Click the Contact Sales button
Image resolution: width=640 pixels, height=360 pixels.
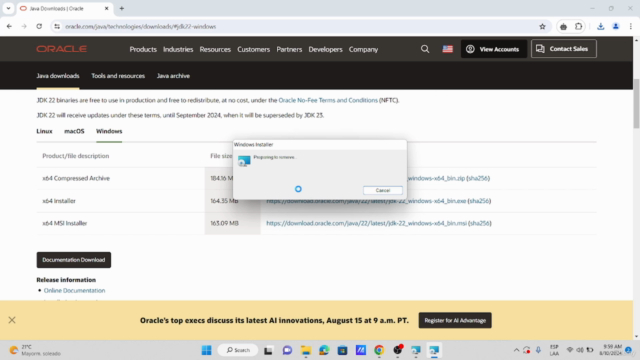click(x=563, y=49)
